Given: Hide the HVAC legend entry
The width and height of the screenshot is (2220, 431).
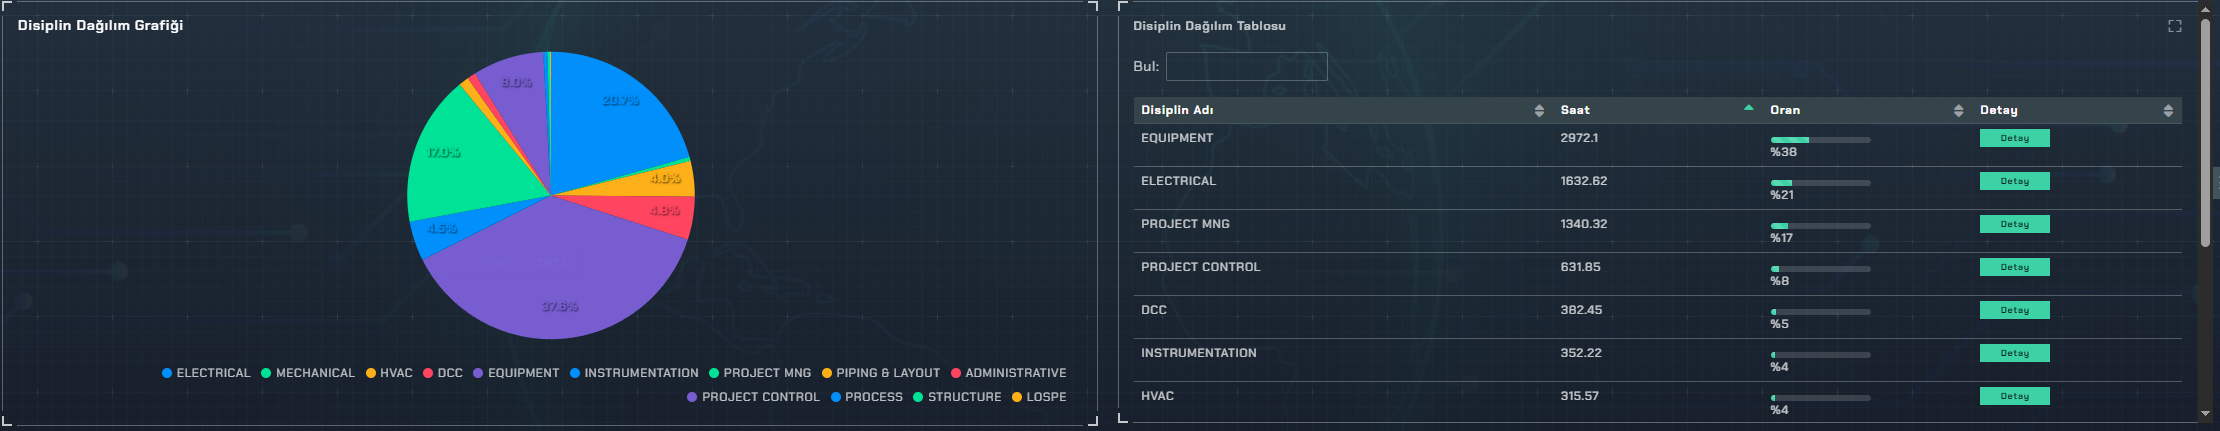Looking at the screenshot, I should tap(389, 373).
